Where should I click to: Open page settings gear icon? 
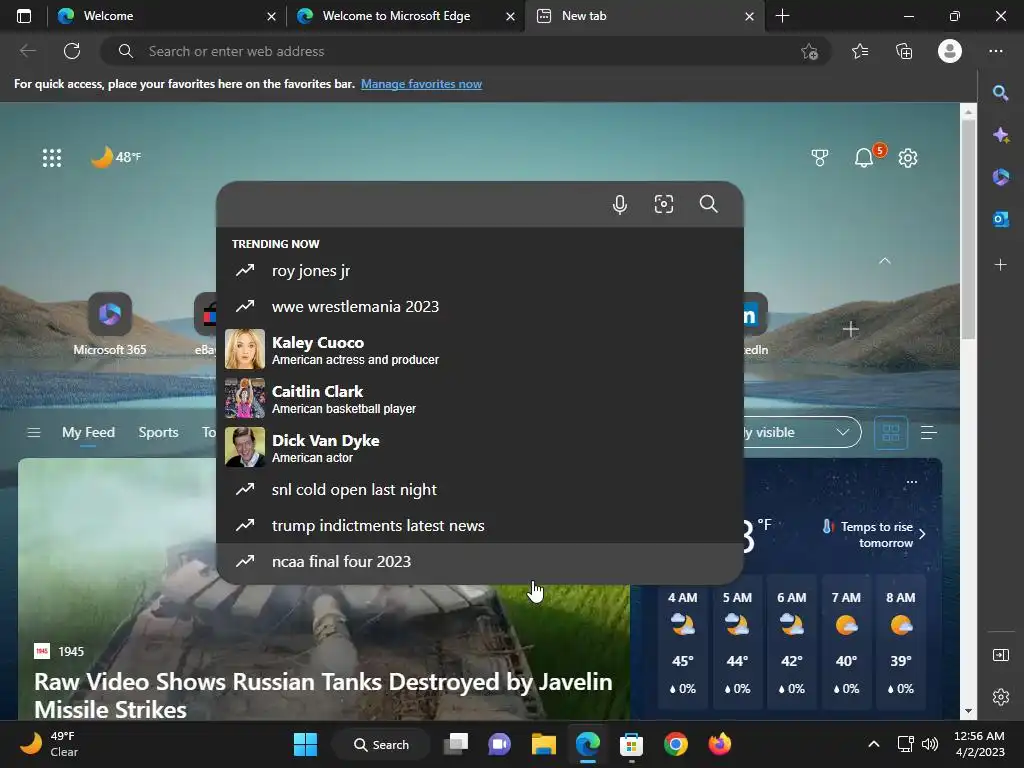point(908,157)
